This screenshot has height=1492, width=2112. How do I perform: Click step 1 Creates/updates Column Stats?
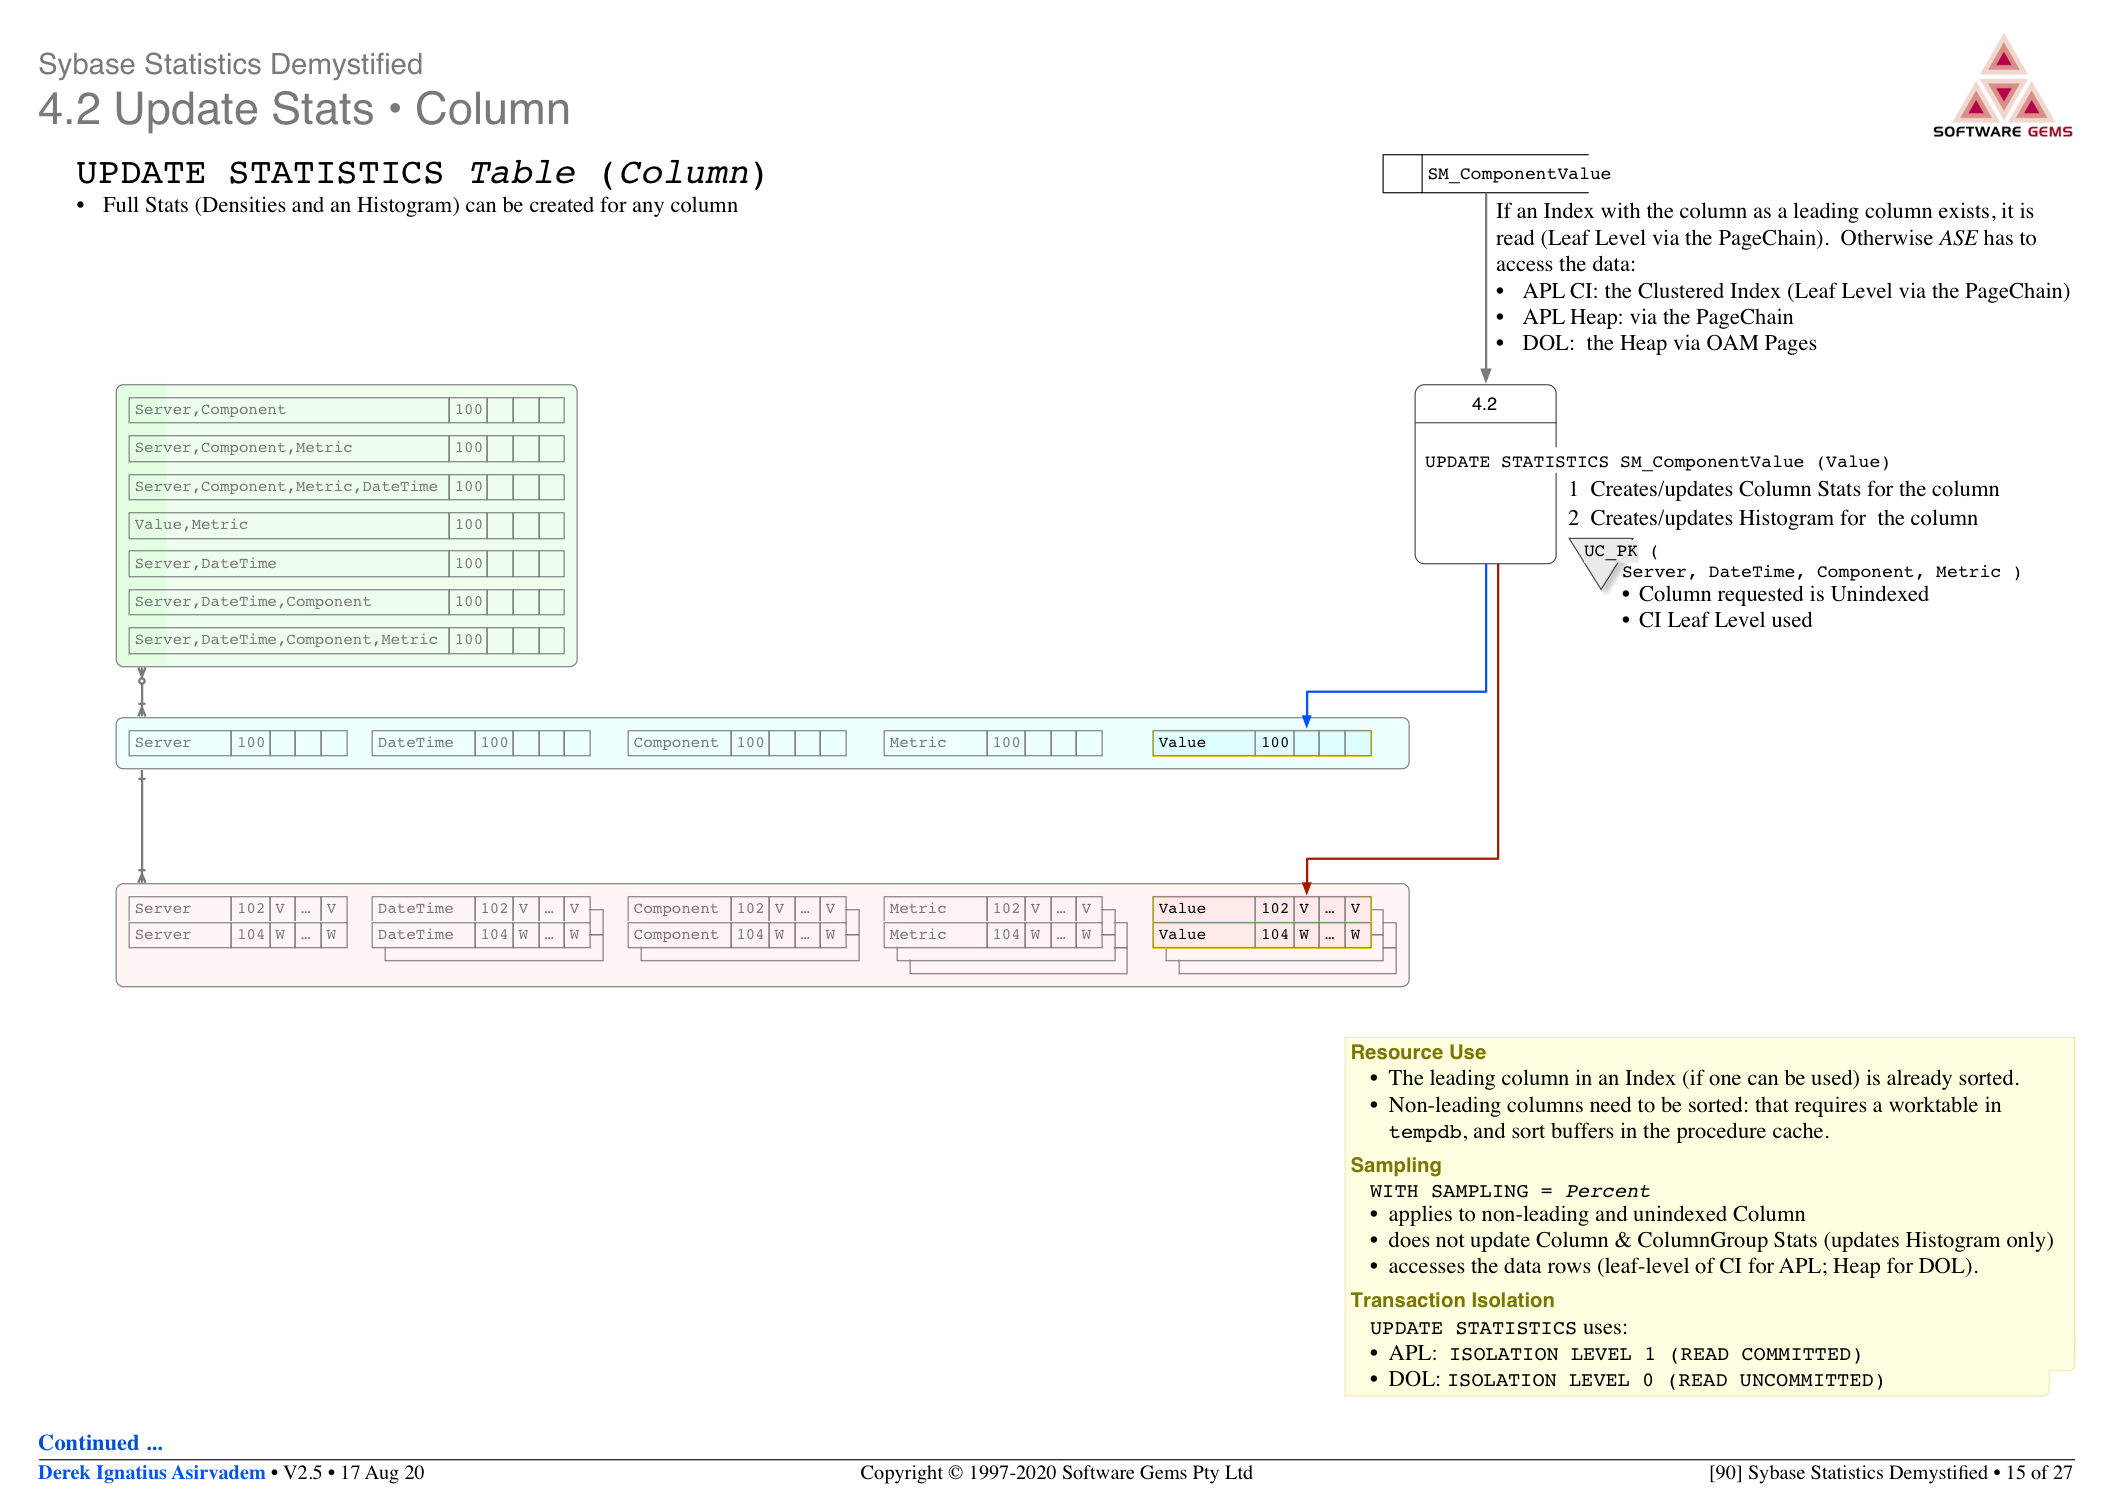coord(1784,489)
